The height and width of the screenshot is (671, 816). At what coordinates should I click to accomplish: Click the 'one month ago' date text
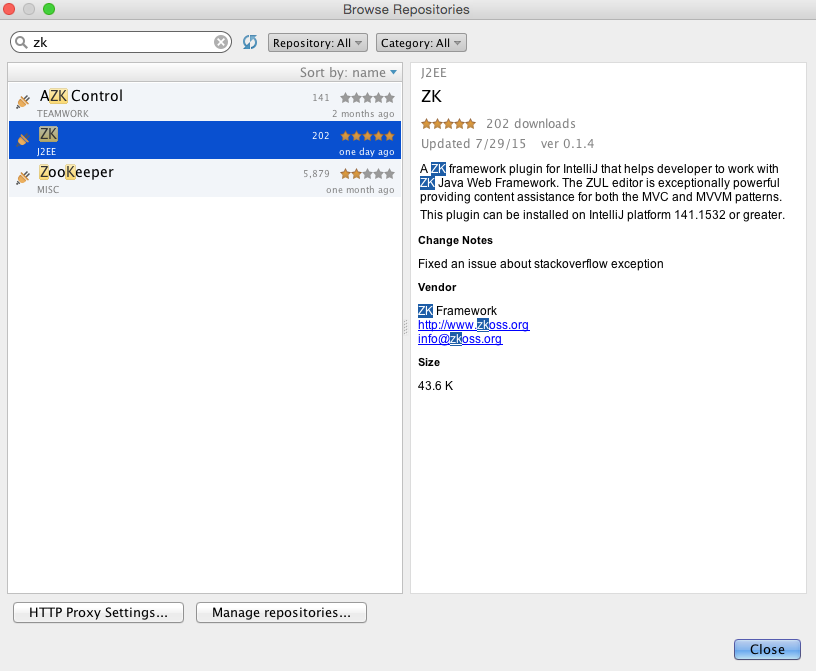coord(360,190)
